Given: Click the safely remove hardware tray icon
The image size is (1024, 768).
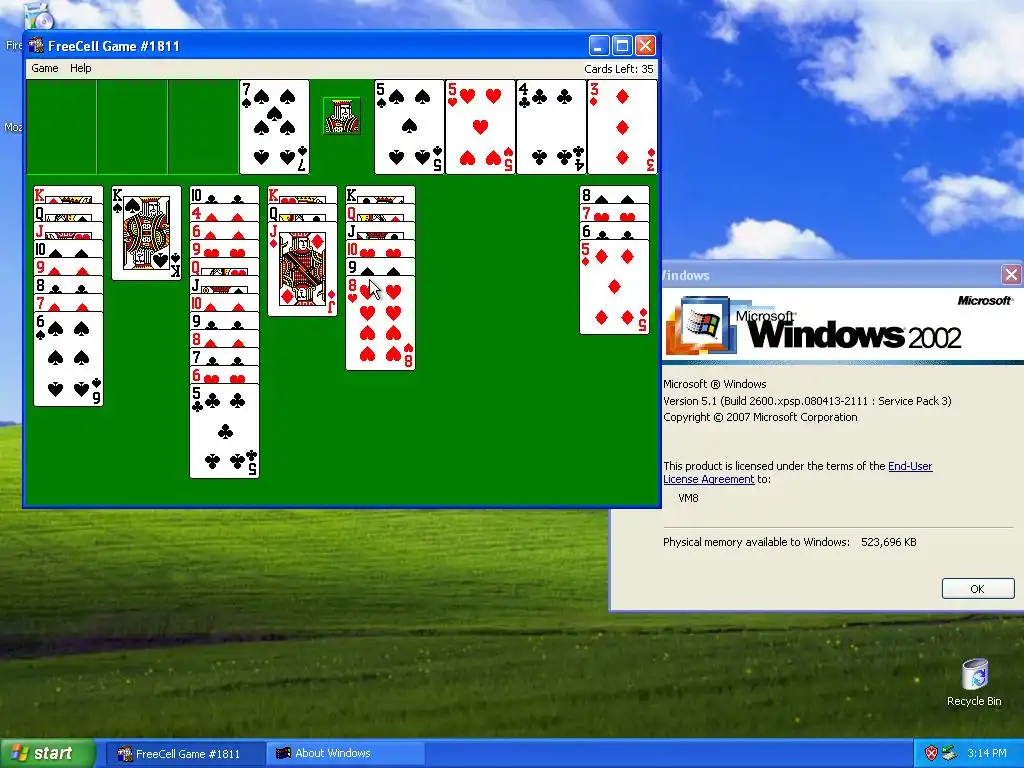Looking at the screenshot, I should [x=950, y=753].
